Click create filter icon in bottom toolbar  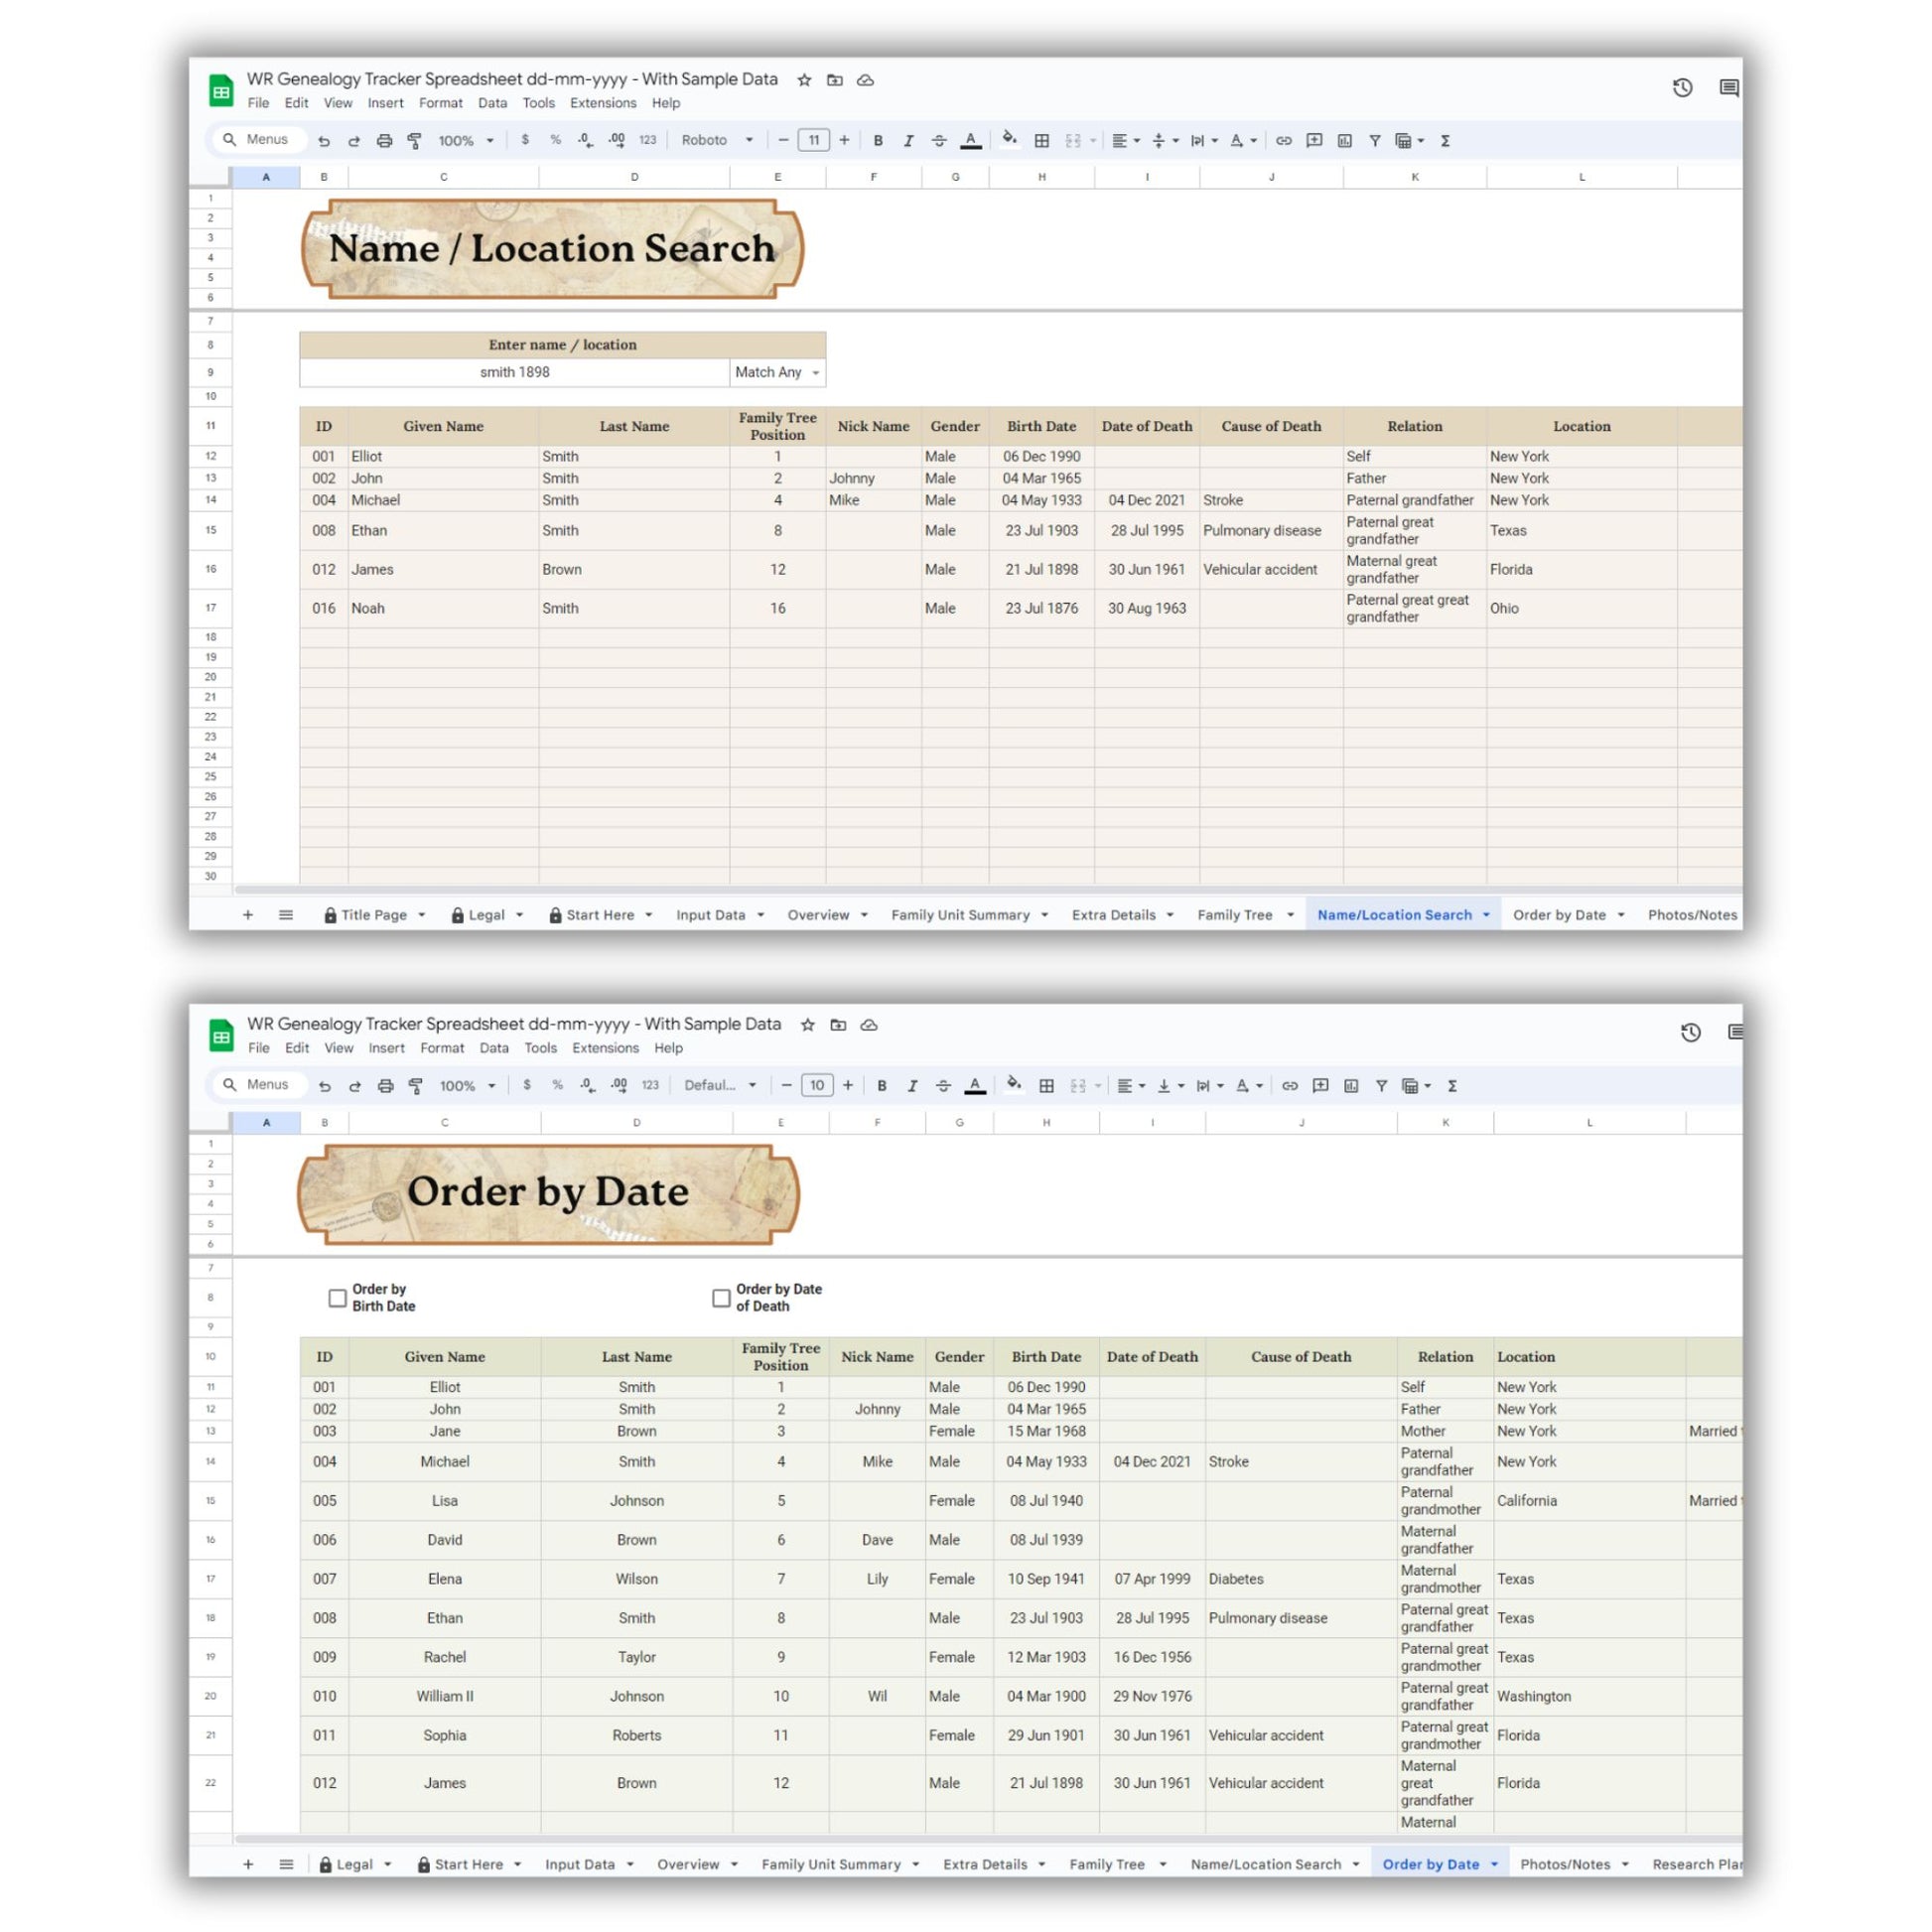click(1381, 1086)
